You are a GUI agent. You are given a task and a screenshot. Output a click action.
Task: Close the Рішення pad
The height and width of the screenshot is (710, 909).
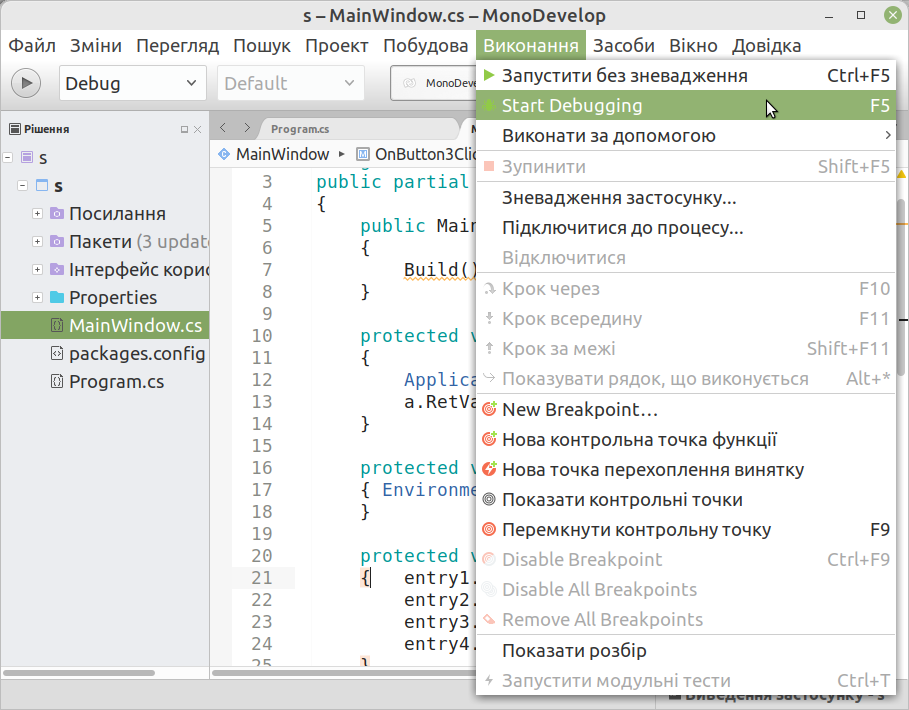198,129
